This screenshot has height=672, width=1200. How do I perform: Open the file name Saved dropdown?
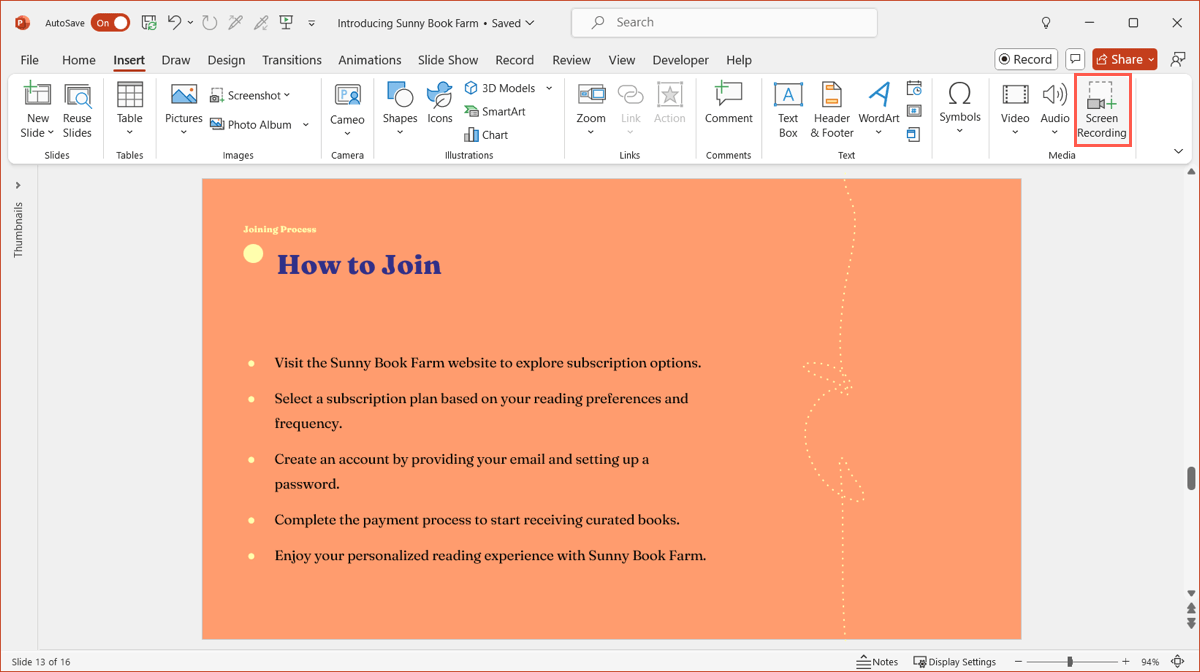tap(436, 22)
